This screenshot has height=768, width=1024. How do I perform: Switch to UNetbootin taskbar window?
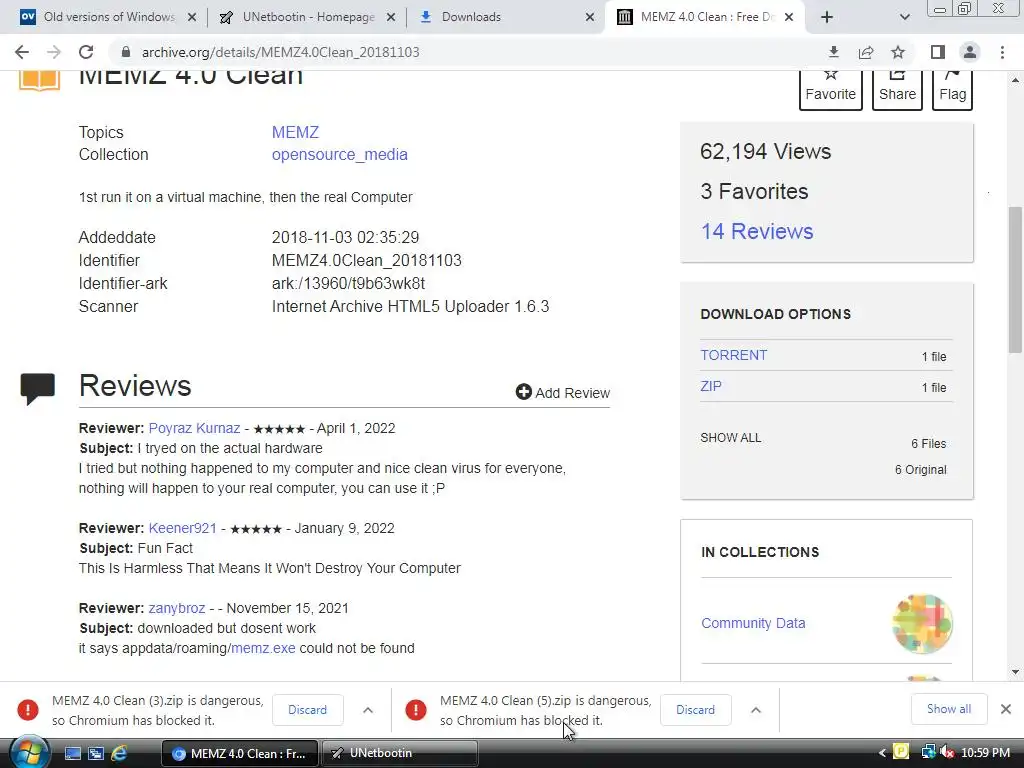tap(400, 754)
